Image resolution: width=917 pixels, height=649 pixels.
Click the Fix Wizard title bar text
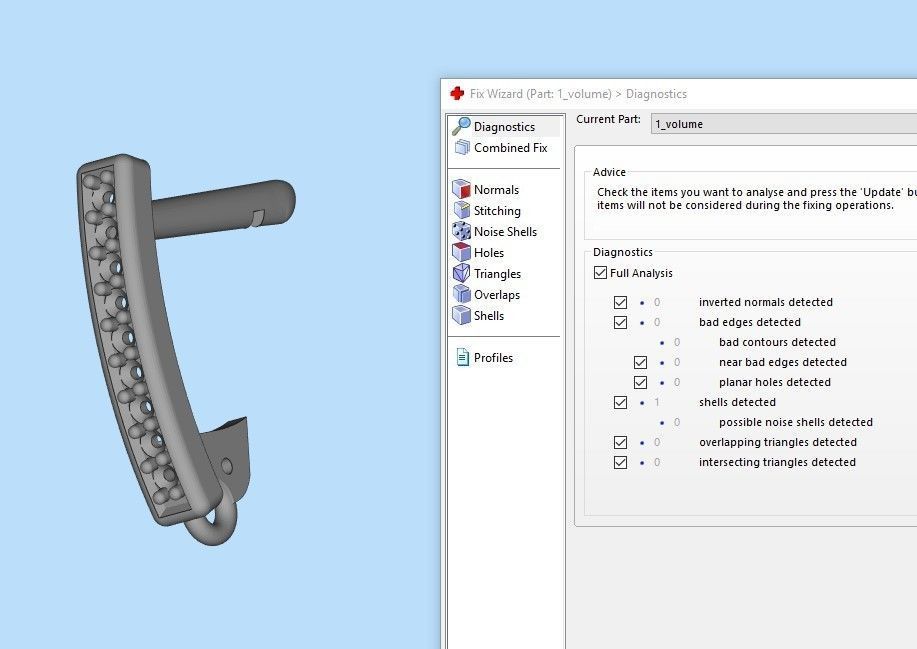[x=578, y=94]
